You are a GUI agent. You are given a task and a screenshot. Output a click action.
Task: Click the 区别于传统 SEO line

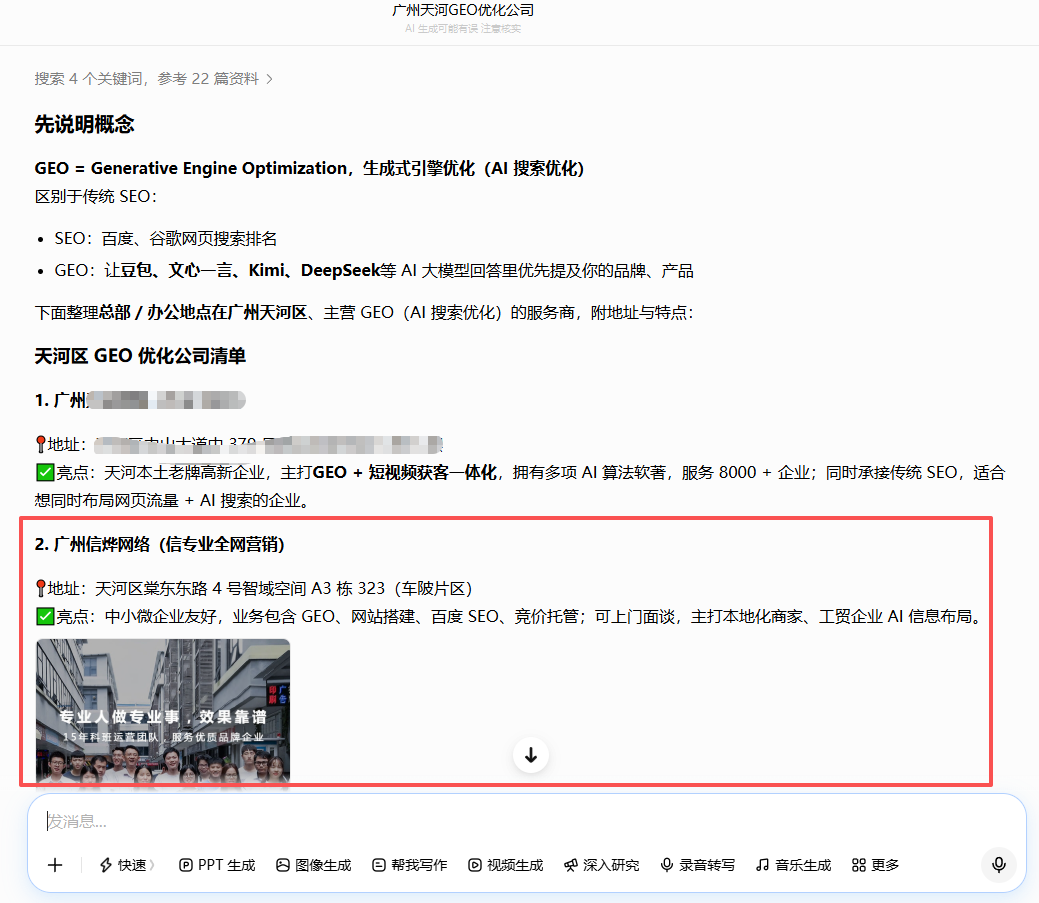coord(95,196)
